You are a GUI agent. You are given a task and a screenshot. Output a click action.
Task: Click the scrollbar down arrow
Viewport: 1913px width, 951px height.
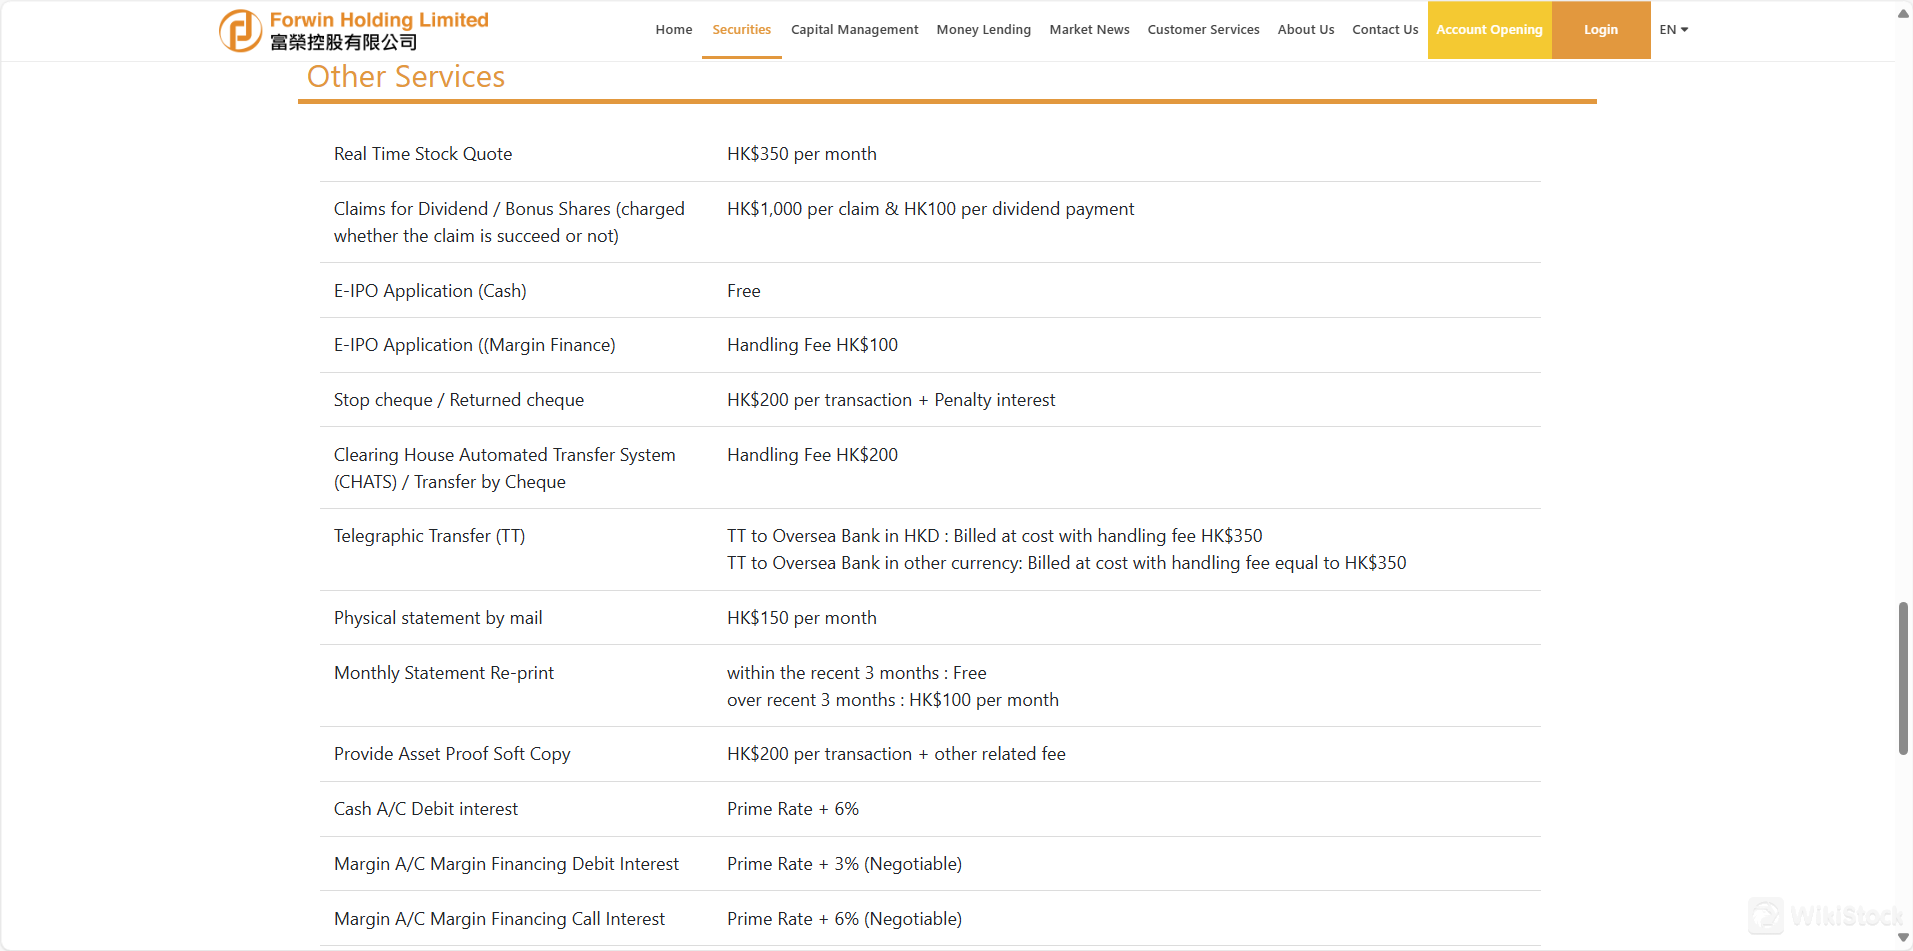click(x=1901, y=938)
